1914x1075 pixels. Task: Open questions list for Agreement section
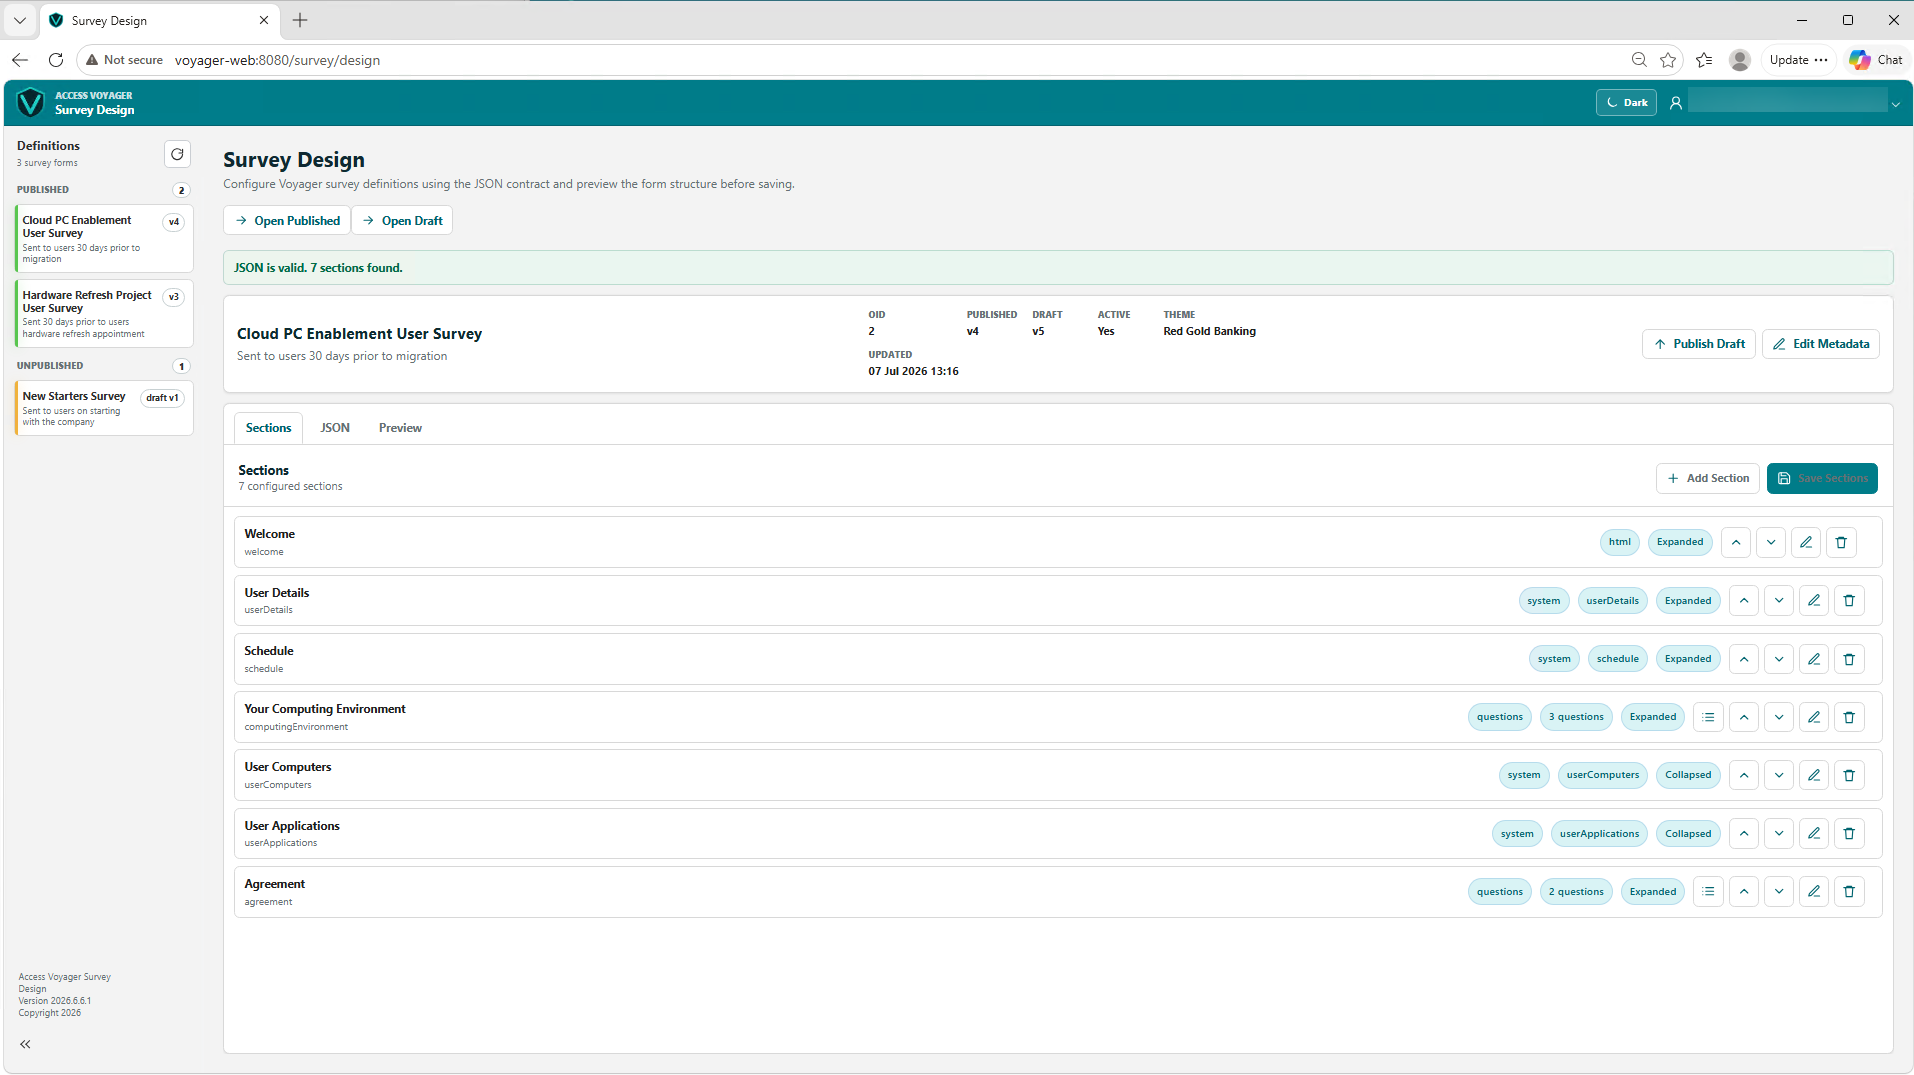coord(1709,892)
